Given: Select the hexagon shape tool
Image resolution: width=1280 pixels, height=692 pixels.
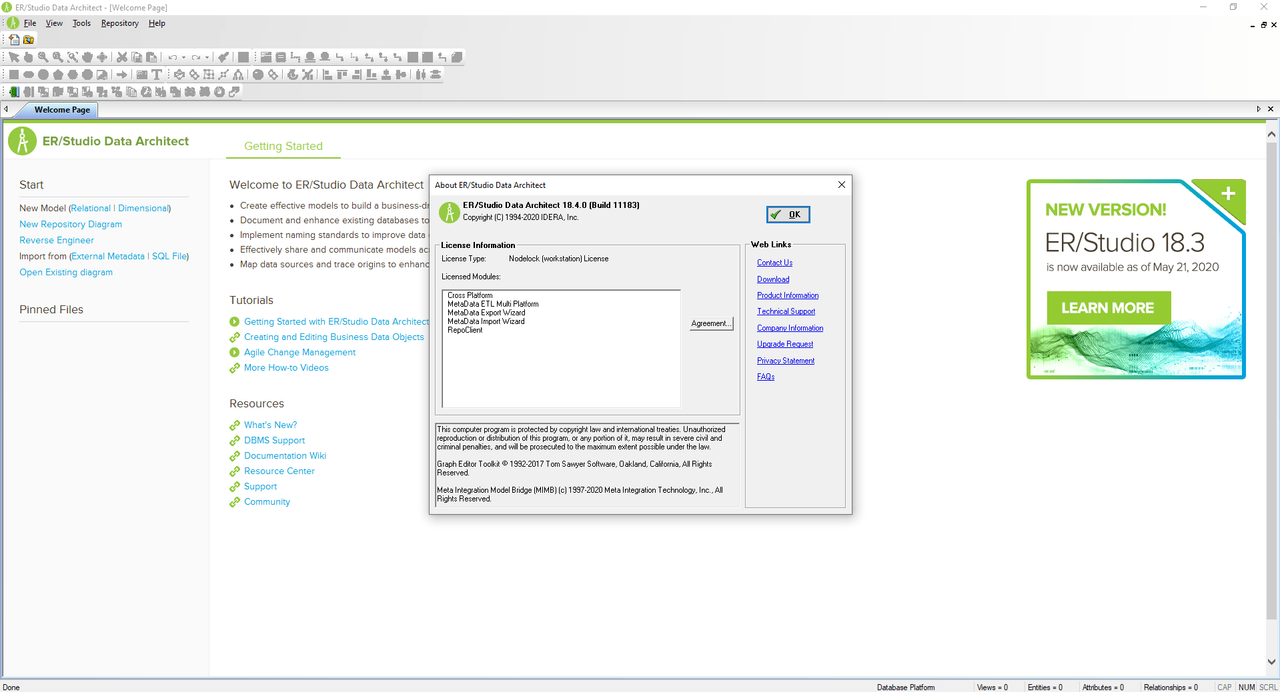Looking at the screenshot, I should (x=73, y=75).
